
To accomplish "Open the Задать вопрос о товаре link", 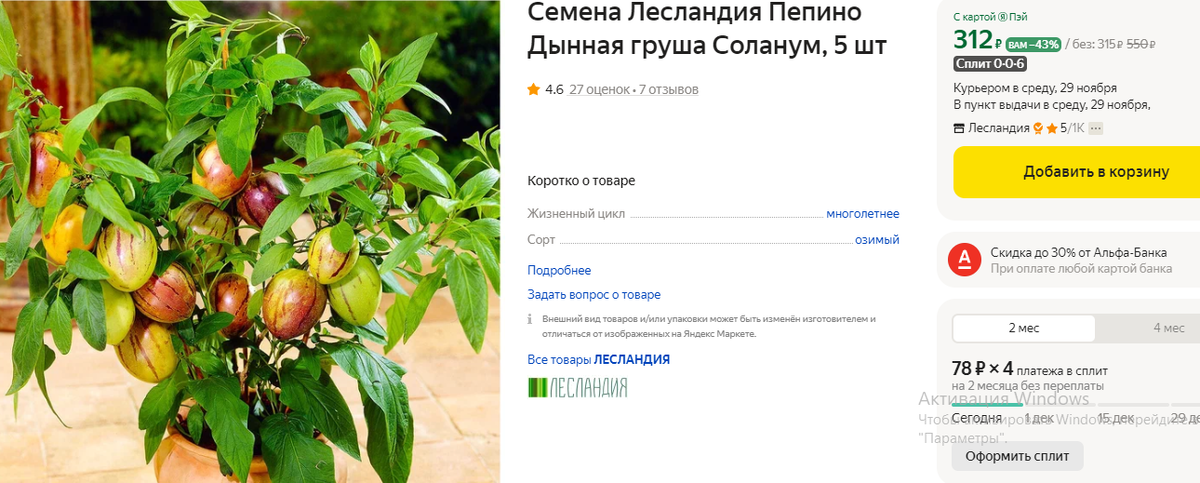I will (x=594, y=294).
